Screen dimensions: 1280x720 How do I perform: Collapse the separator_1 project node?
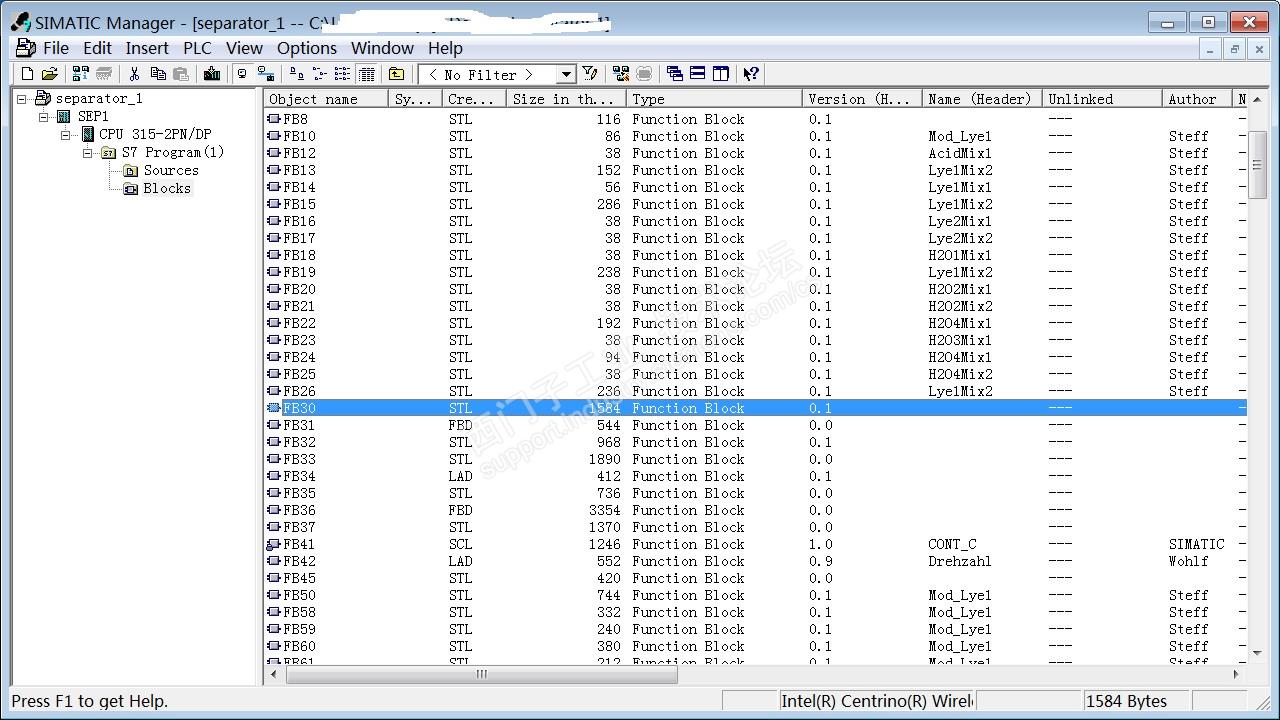point(22,99)
